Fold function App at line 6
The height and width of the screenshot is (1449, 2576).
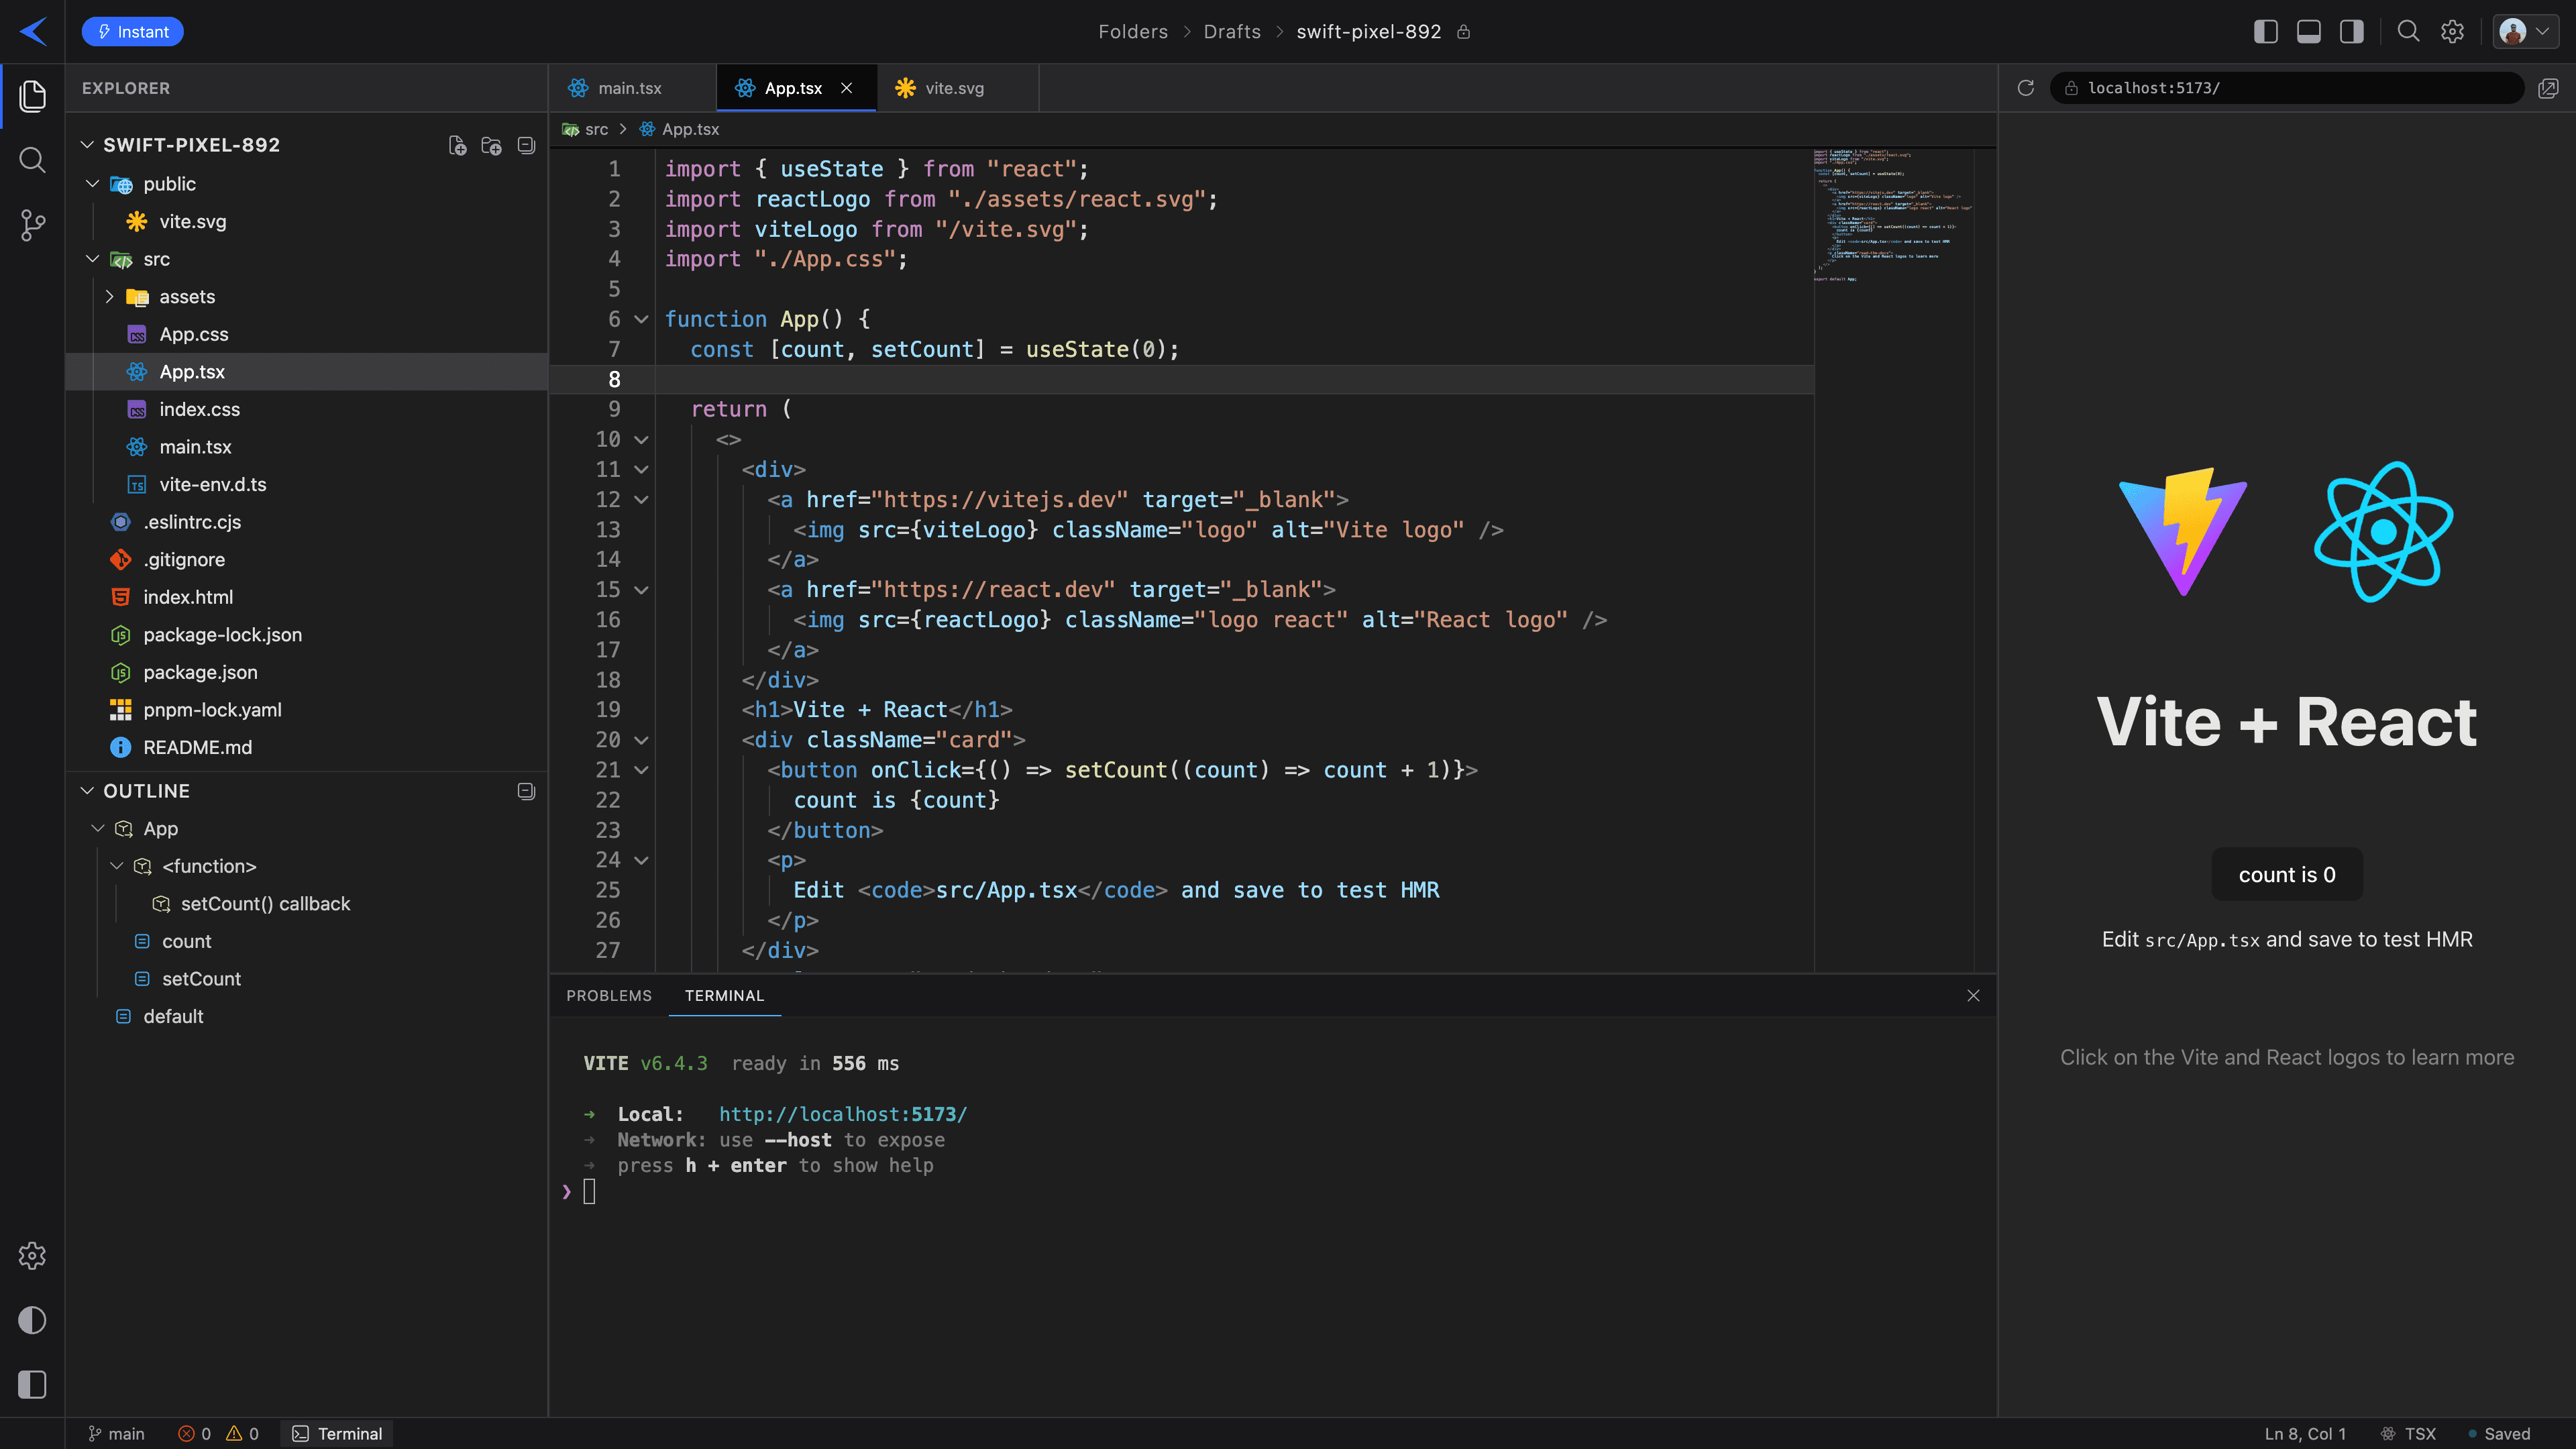pos(641,319)
